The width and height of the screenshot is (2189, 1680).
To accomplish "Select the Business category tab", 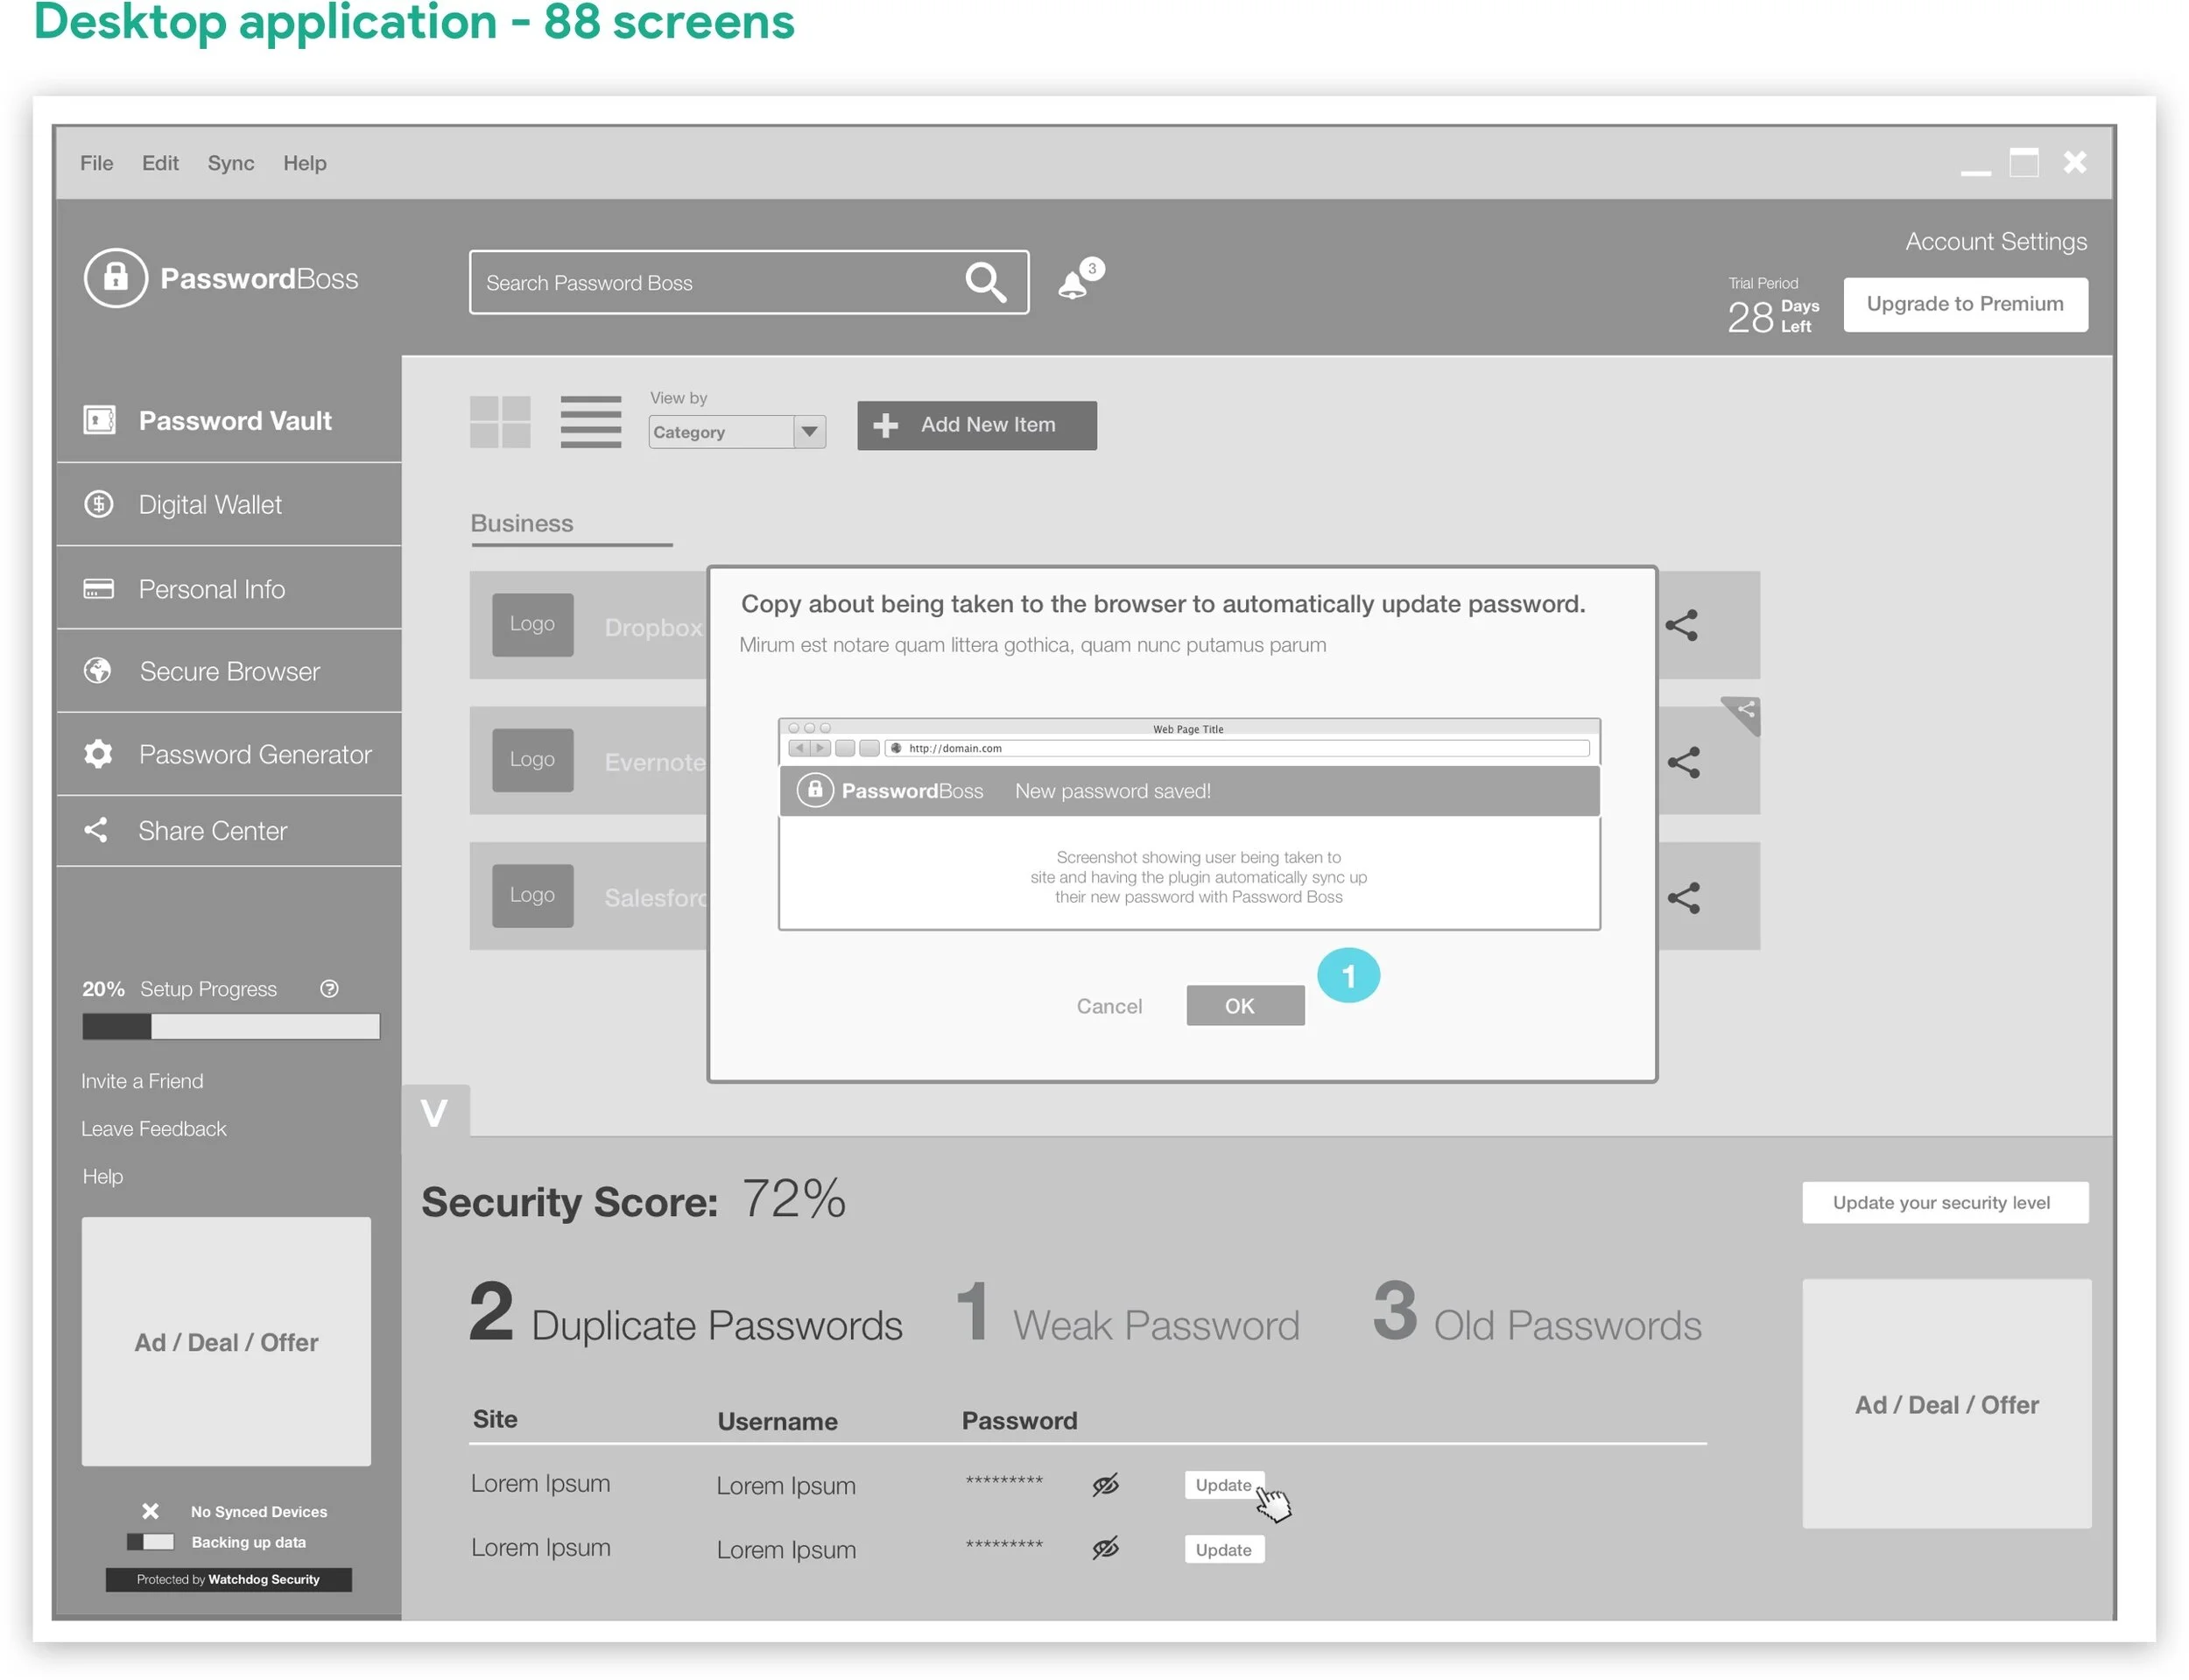I will [522, 523].
